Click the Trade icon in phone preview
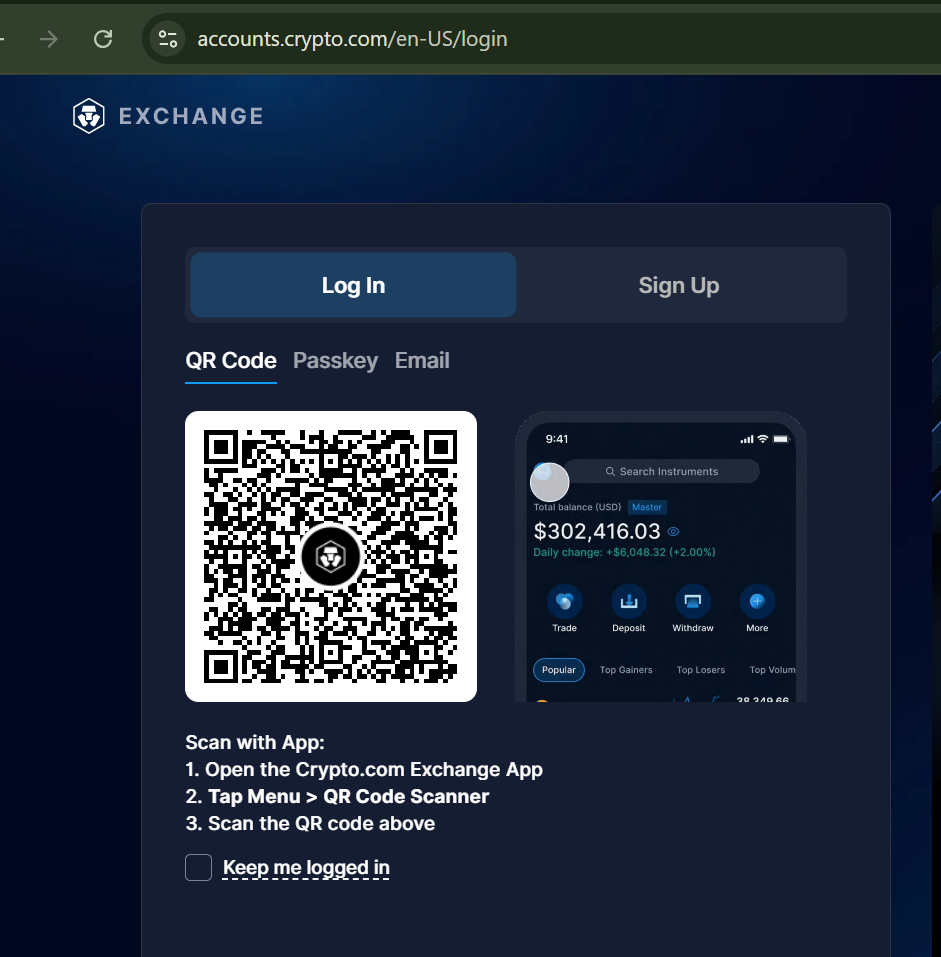Viewport: 941px width, 957px height. pos(564,602)
